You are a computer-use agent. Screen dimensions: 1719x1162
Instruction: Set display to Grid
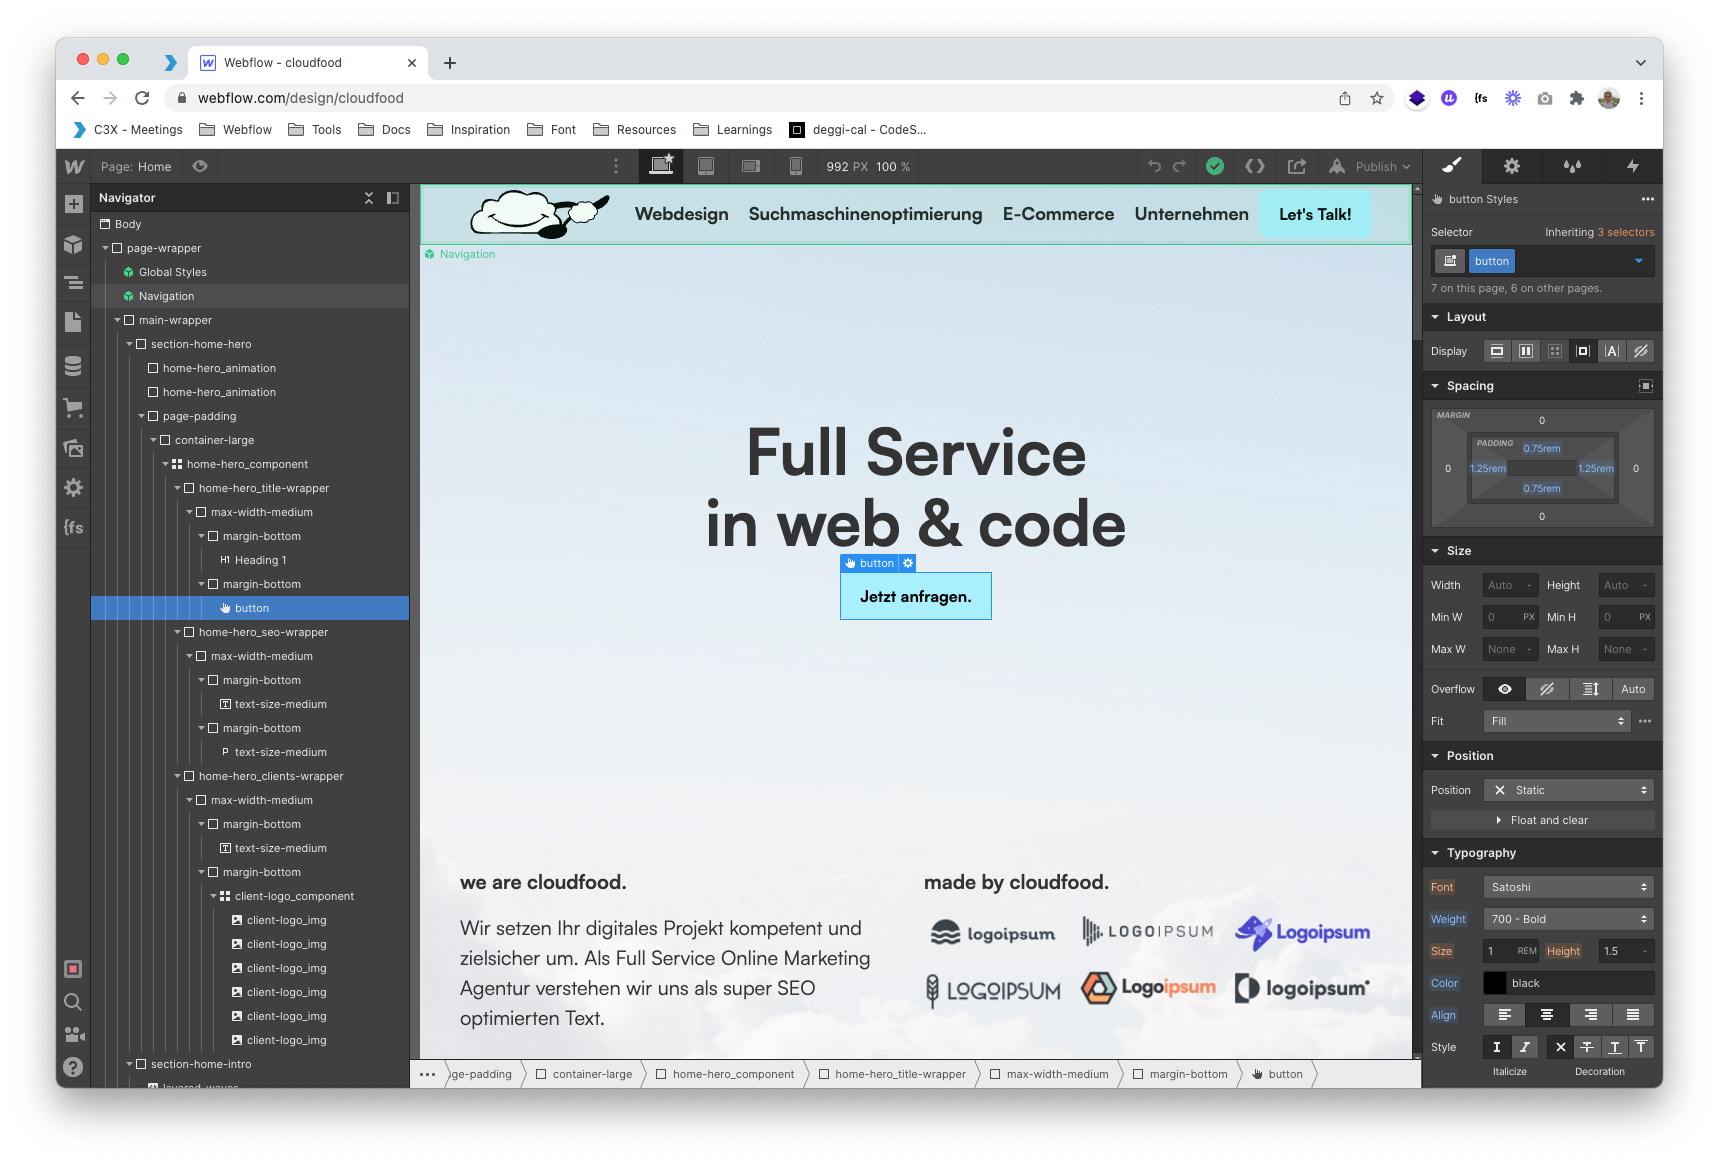[x=1555, y=351]
